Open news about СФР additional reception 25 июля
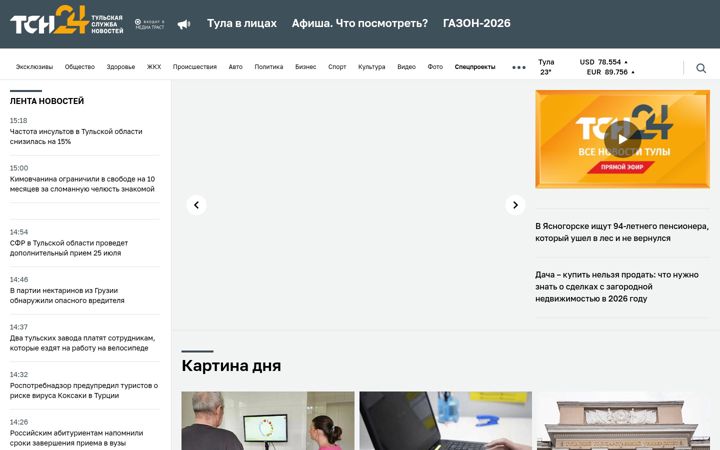 pos(69,248)
